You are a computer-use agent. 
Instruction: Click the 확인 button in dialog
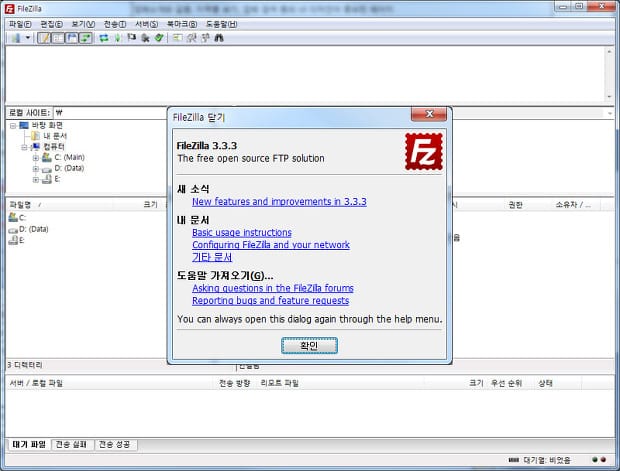(309, 346)
